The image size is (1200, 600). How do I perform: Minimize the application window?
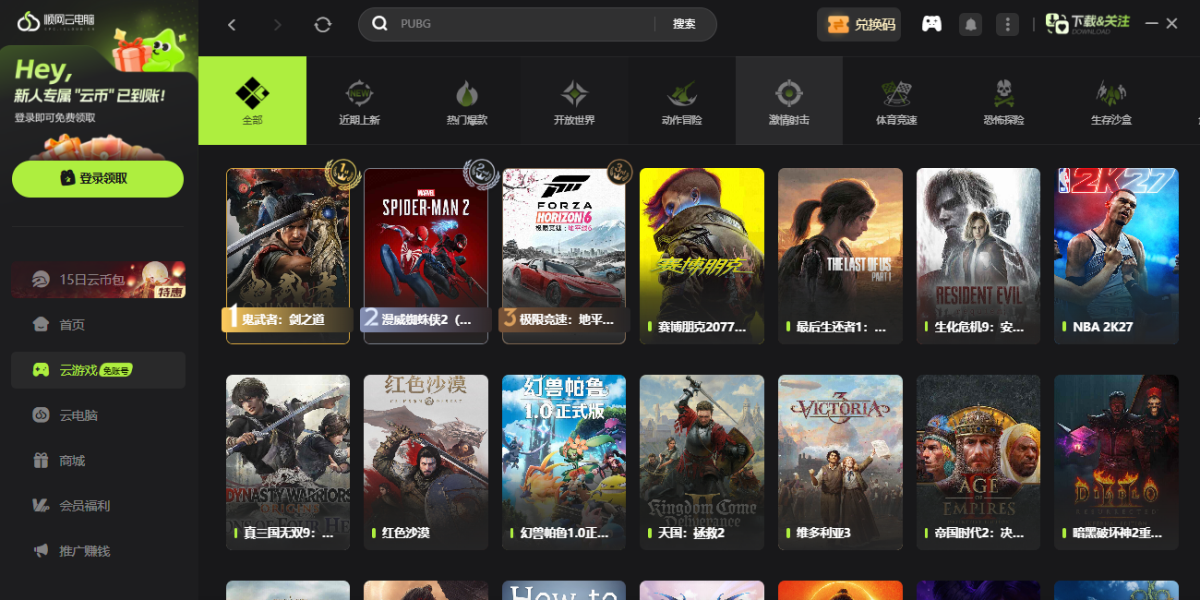coord(1151,23)
